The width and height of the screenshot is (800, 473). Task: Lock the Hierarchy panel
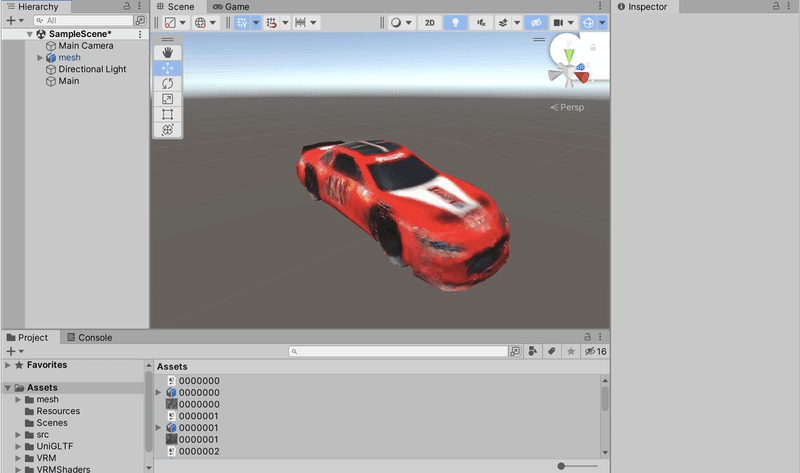click(127, 6)
